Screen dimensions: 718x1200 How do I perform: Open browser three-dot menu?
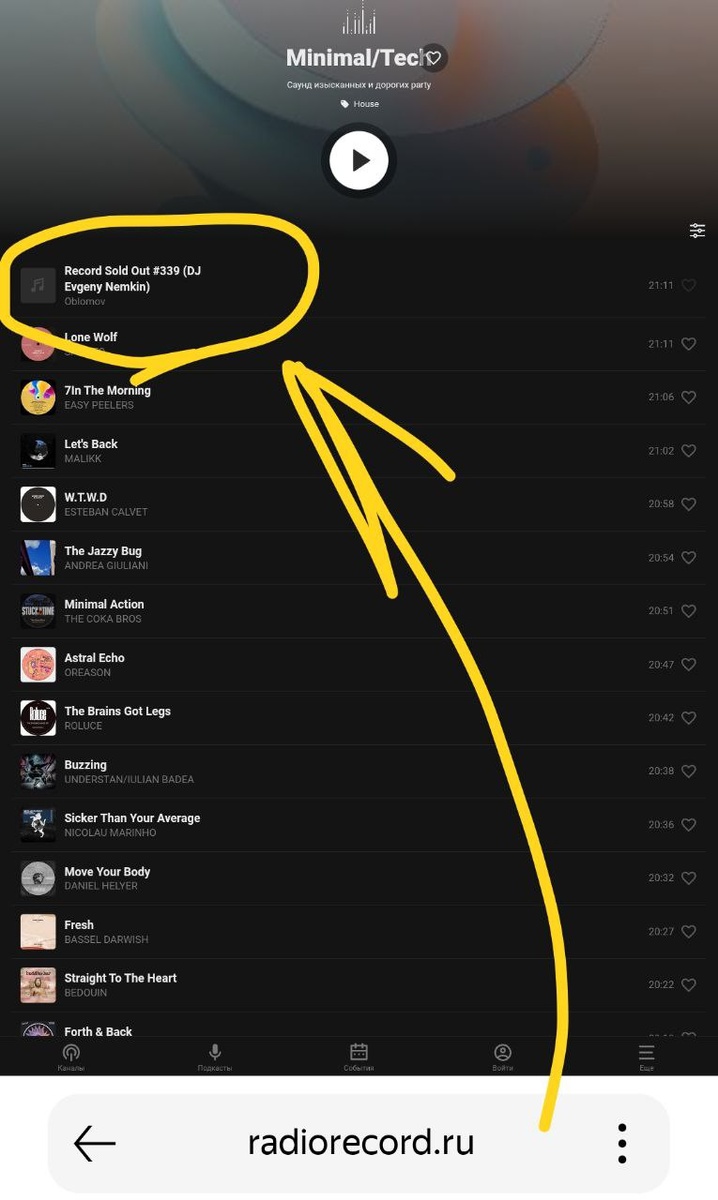(622, 1143)
